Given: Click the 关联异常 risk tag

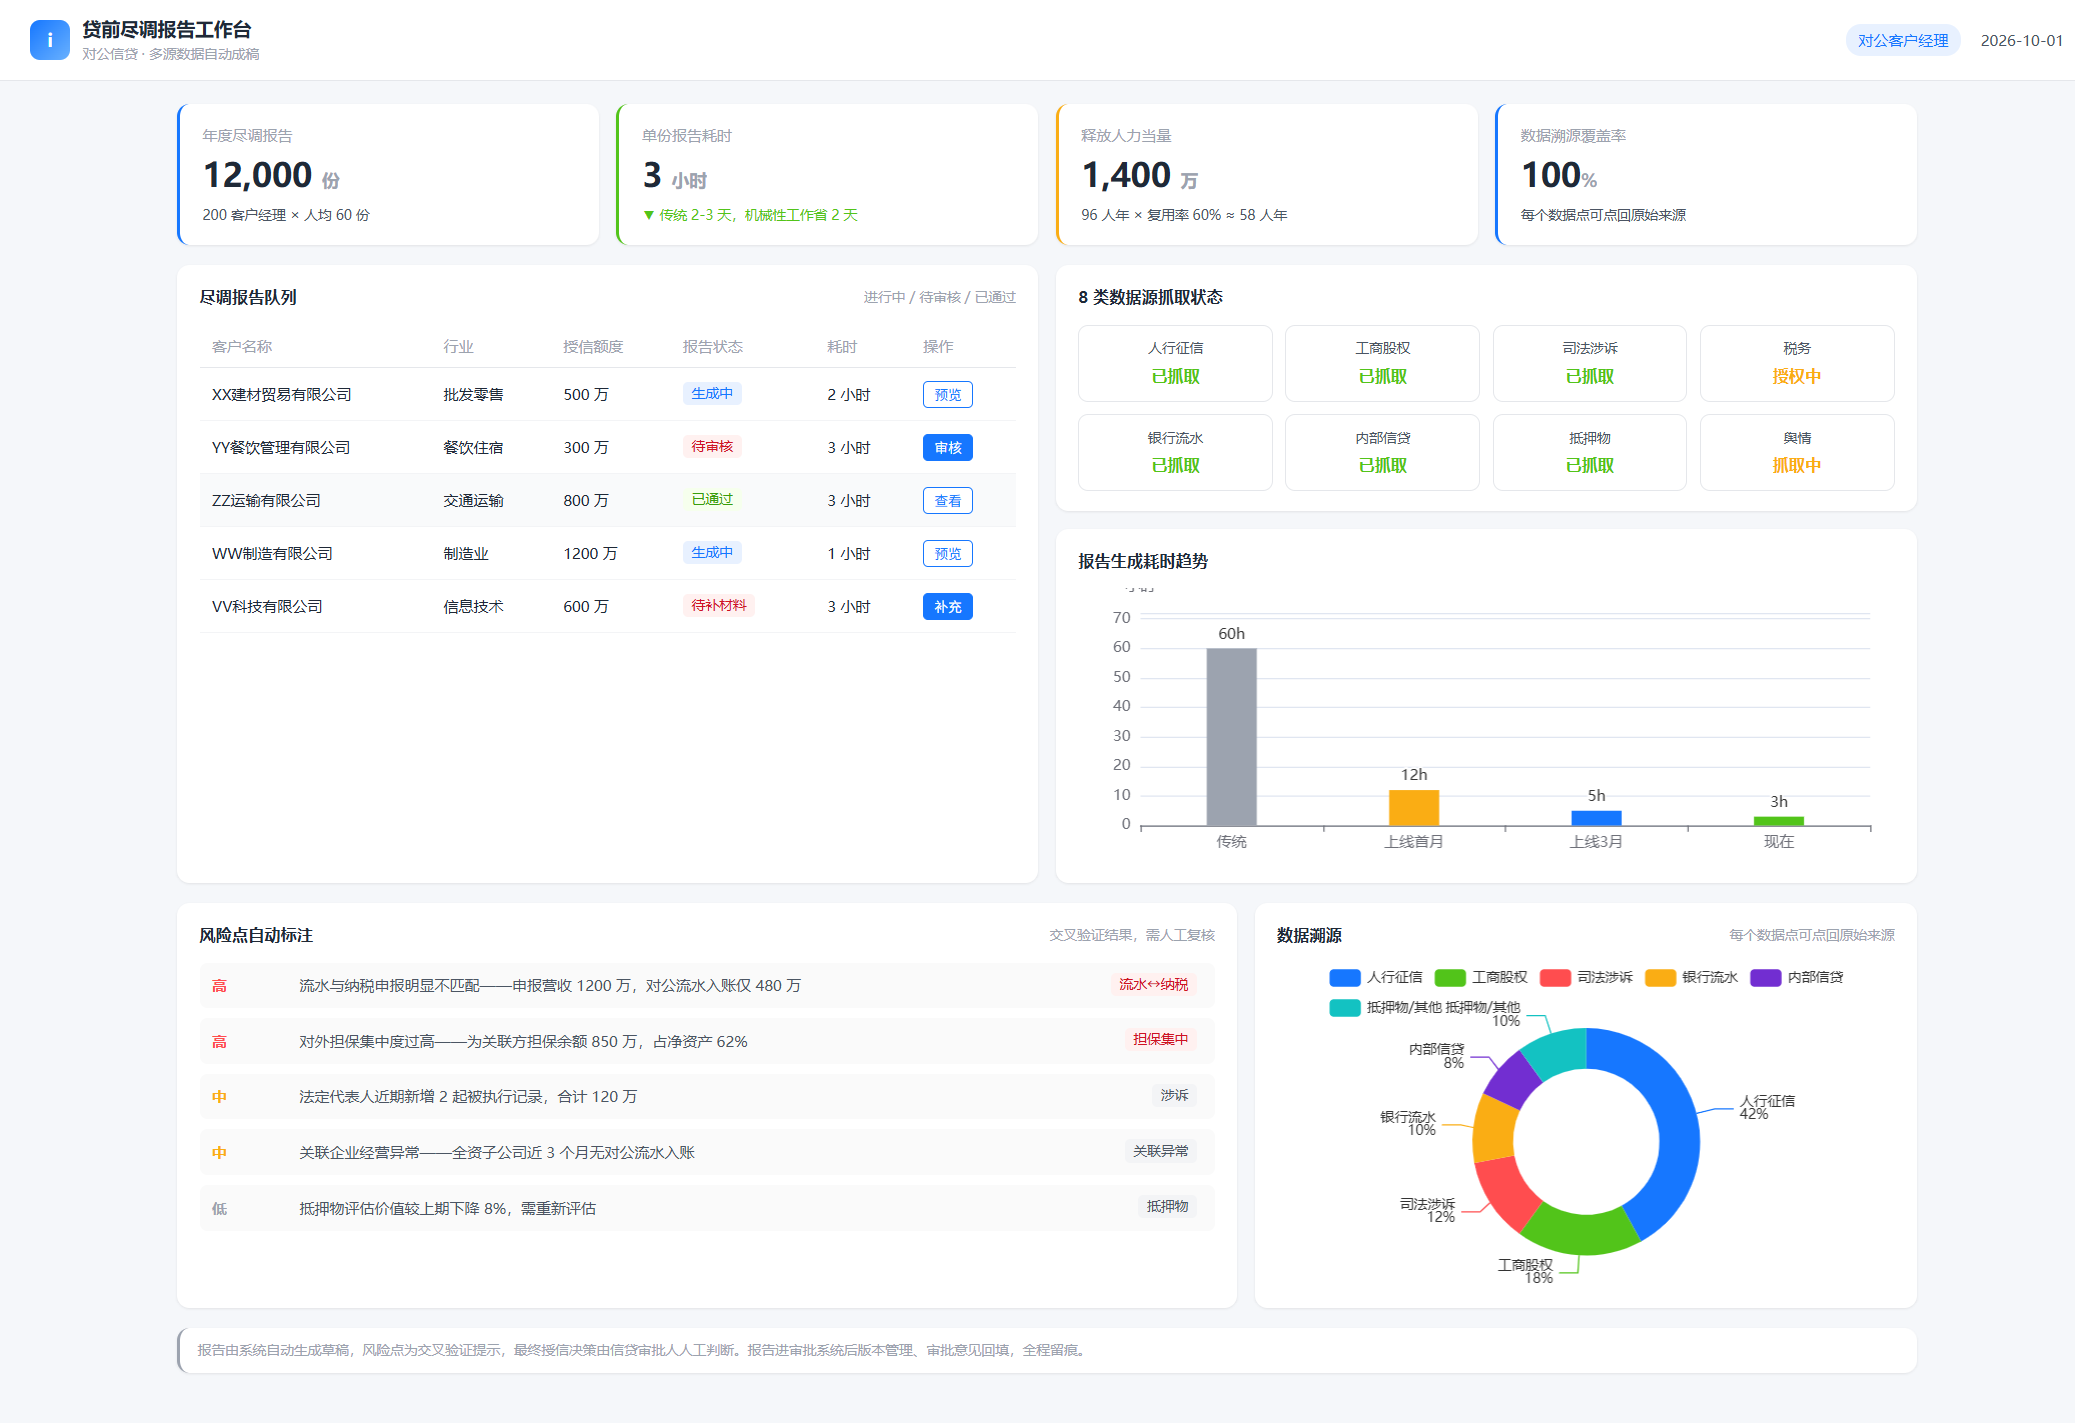Looking at the screenshot, I should click(x=1160, y=1152).
